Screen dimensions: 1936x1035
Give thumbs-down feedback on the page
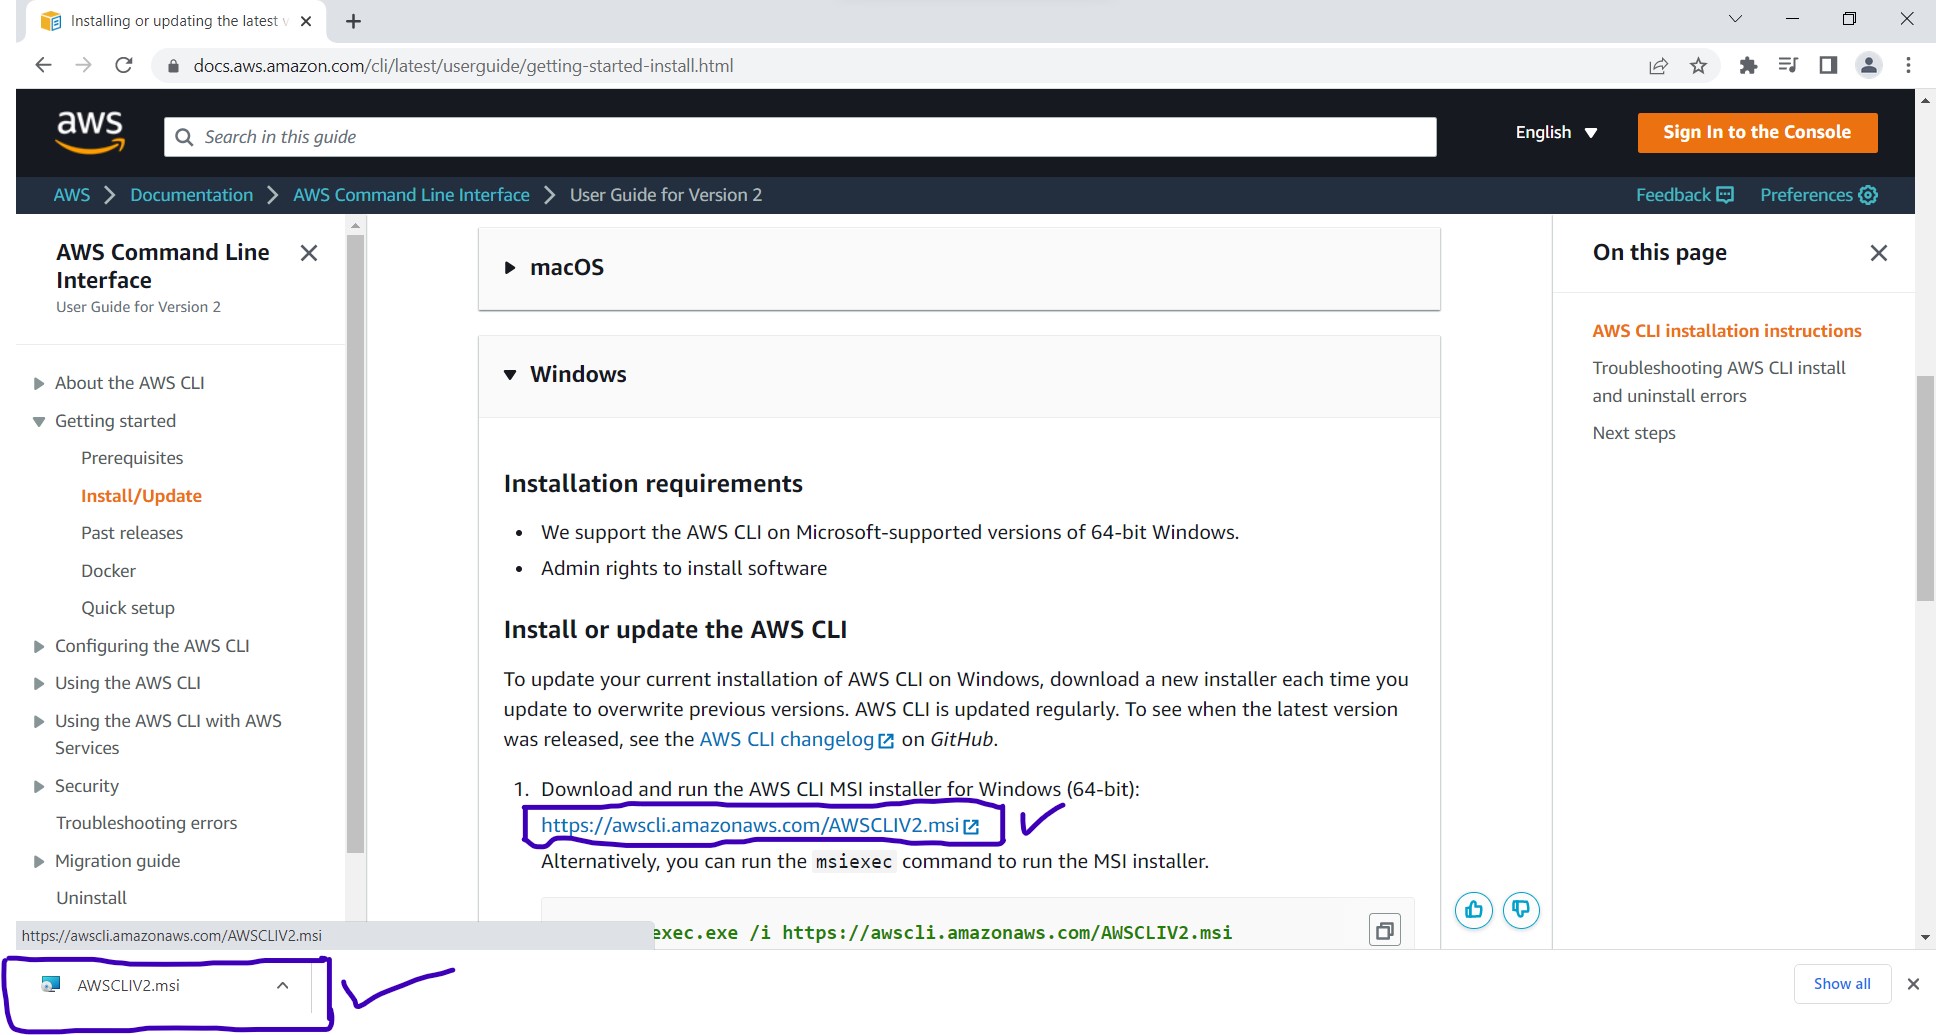[1521, 910]
